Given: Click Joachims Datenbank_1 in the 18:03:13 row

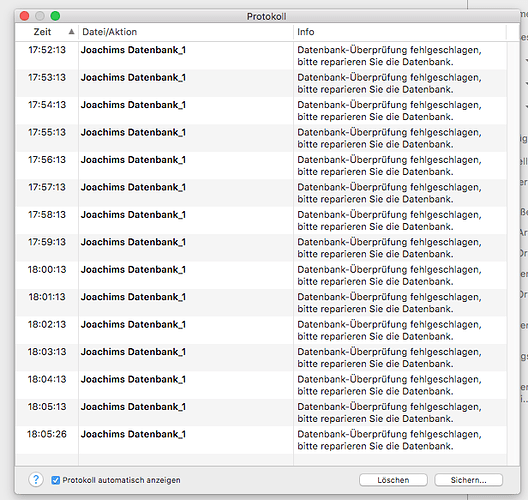Looking at the screenshot, I should coord(133,352).
